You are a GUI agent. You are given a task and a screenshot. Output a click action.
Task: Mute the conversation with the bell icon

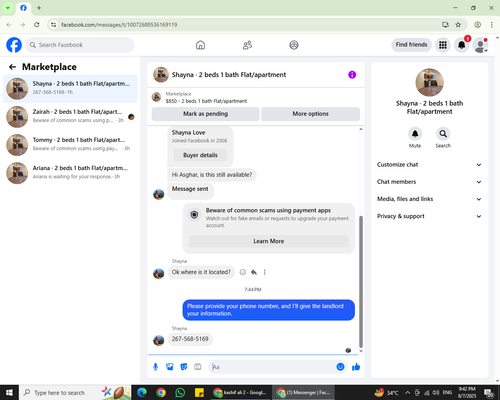415,134
